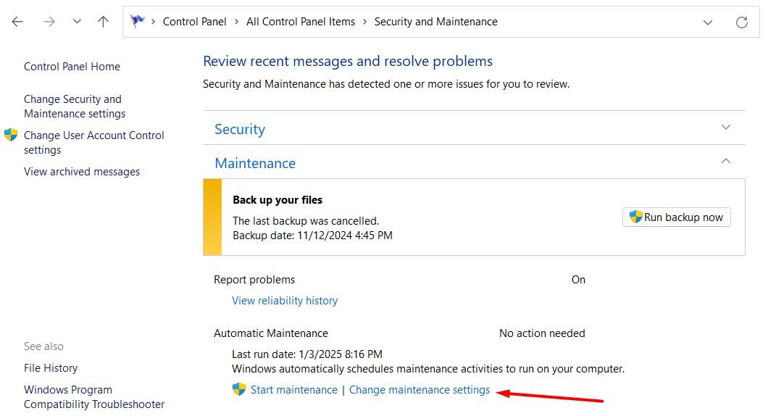The width and height of the screenshot is (768, 416).
Task: Collapse the Maintenance section chevron
Action: [726, 161]
